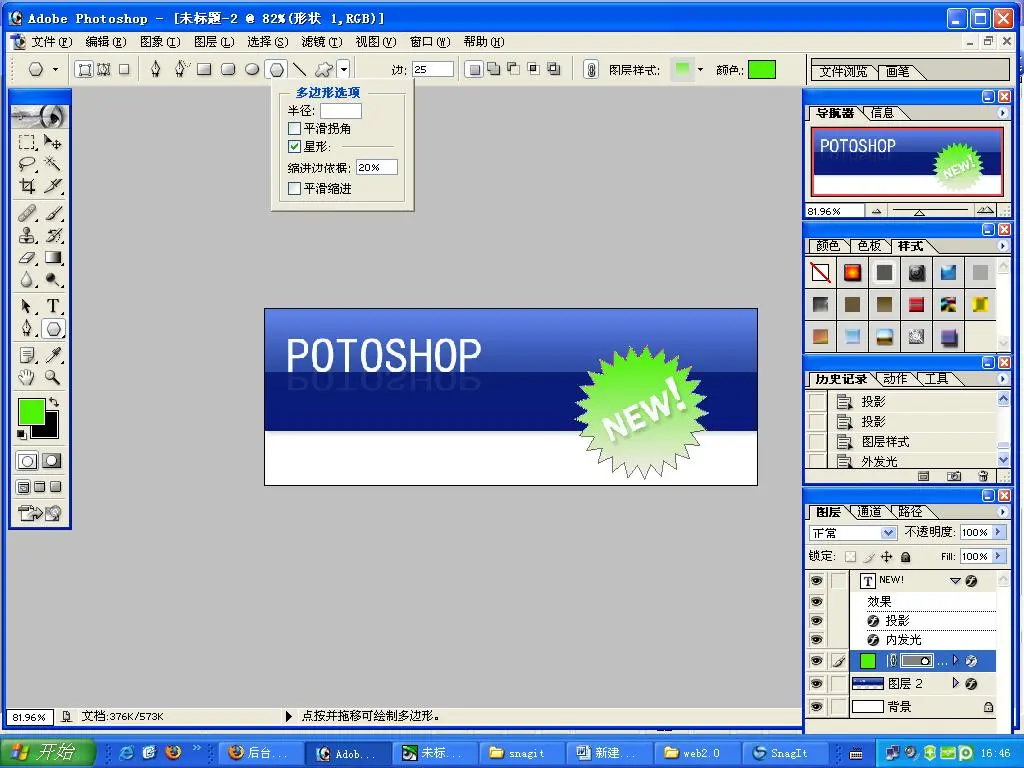Select the Rectangular Marquee tool

point(27,142)
